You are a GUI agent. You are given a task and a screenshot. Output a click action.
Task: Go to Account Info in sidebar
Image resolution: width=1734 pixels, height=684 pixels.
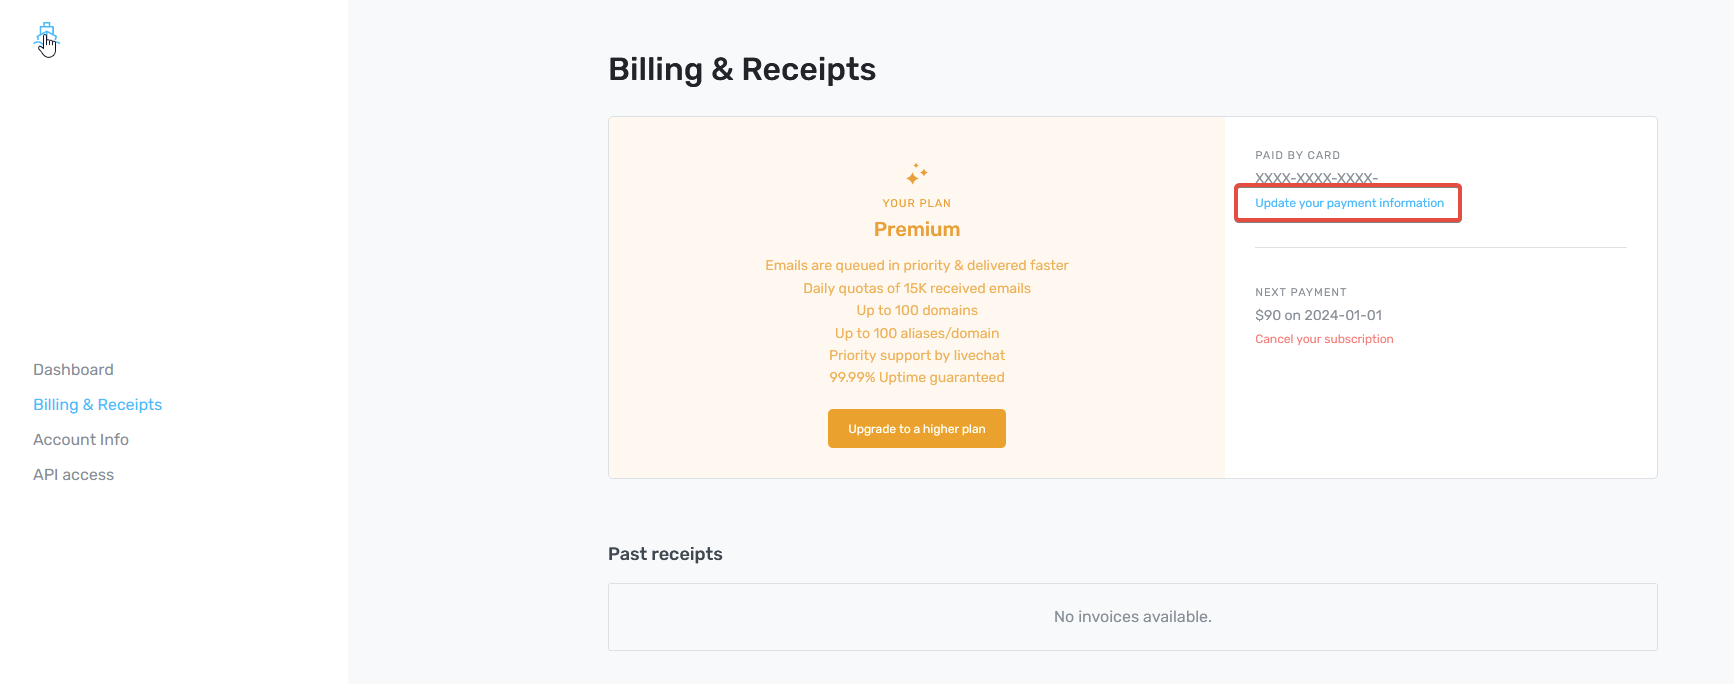(x=81, y=440)
